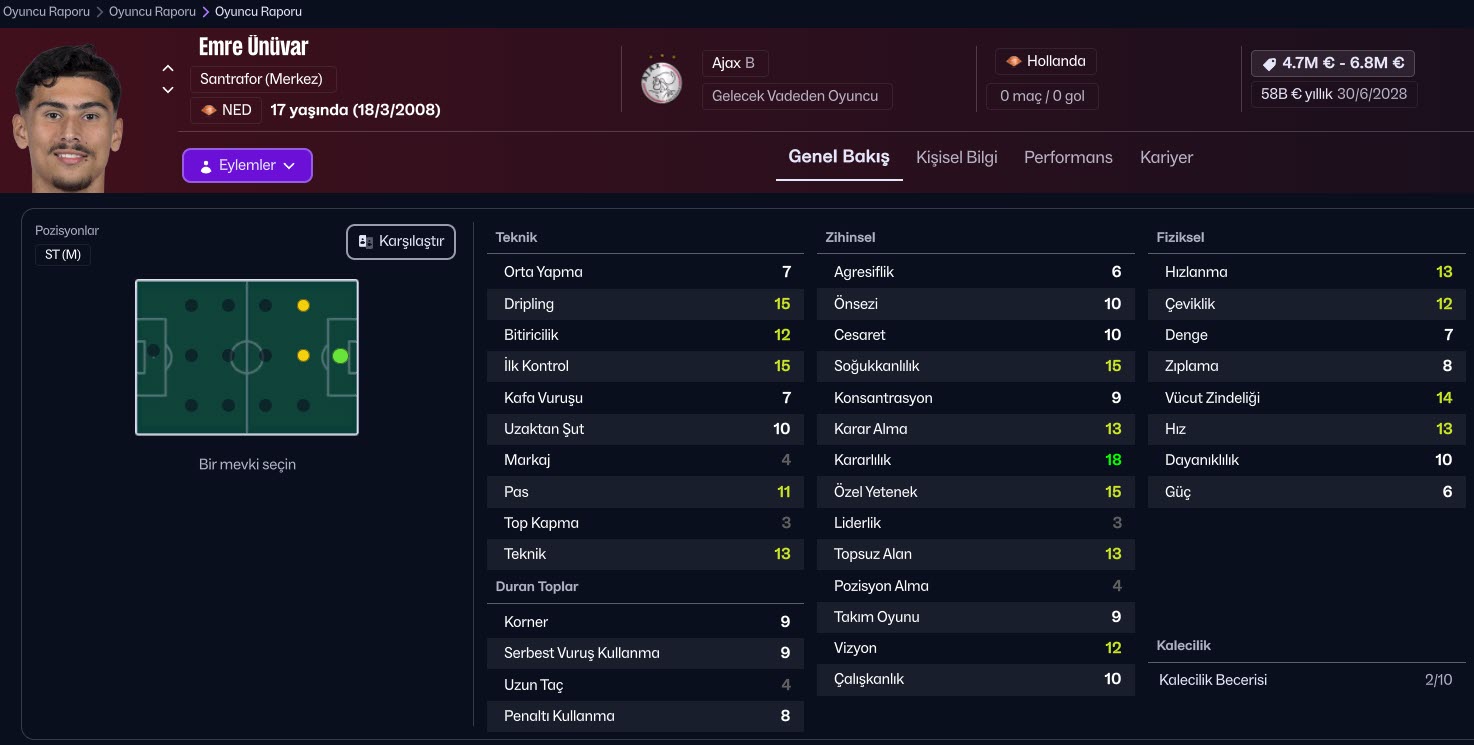This screenshot has height=745, width=1474.
Task: Open the Eylemler dropdown menu
Action: [x=247, y=166]
